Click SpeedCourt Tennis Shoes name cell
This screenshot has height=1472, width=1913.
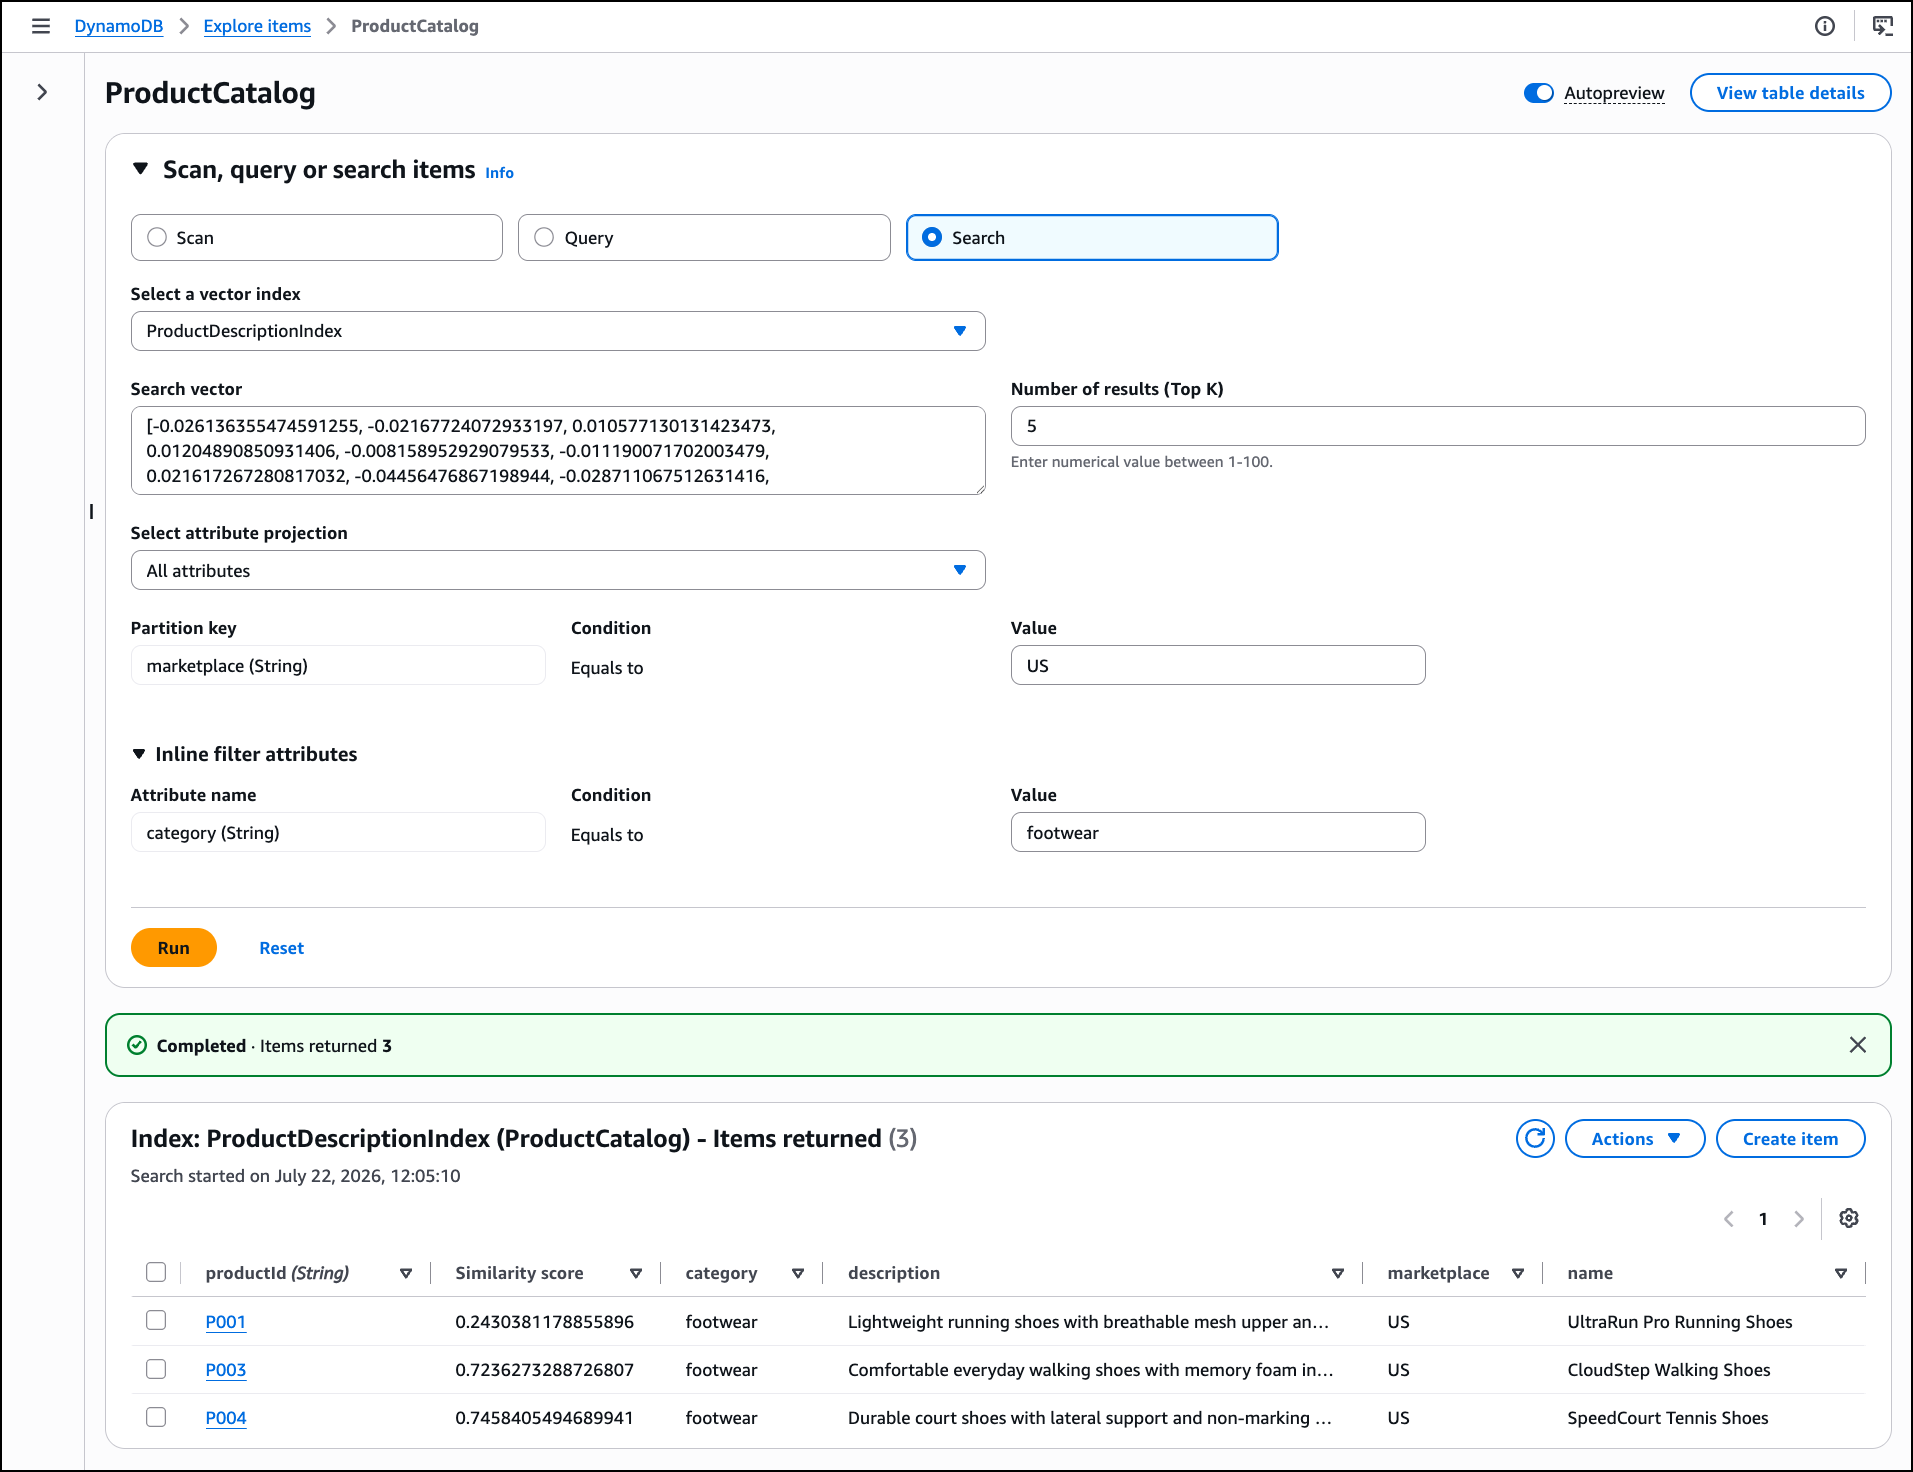[1668, 1418]
